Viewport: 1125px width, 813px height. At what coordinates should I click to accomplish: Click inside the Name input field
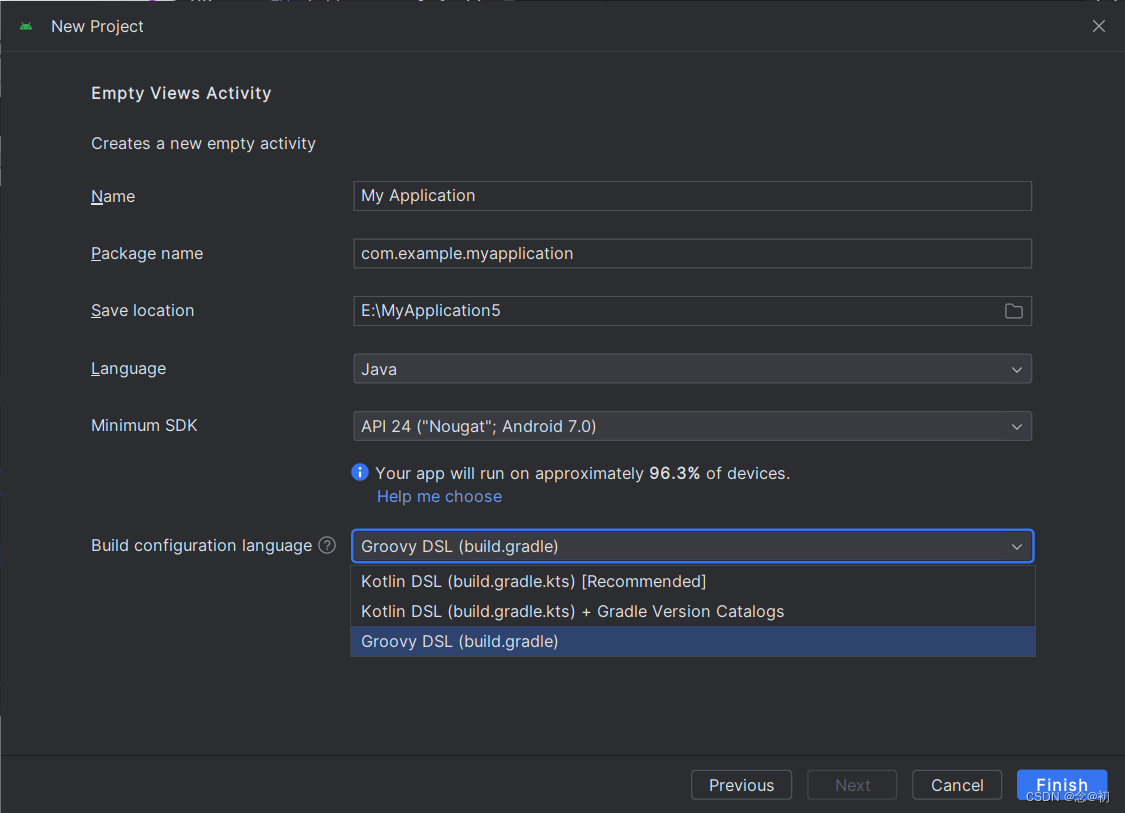(x=692, y=195)
